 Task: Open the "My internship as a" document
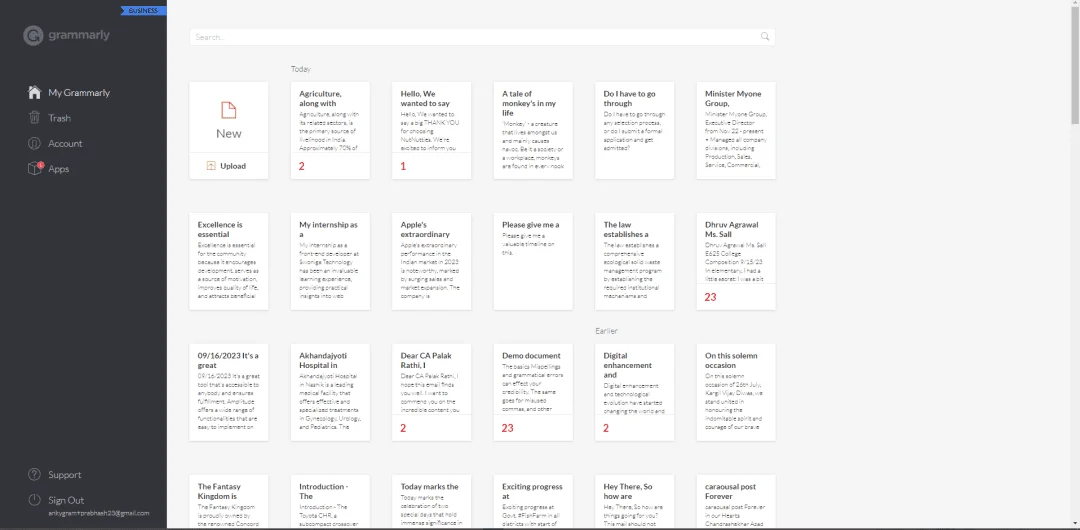click(330, 261)
